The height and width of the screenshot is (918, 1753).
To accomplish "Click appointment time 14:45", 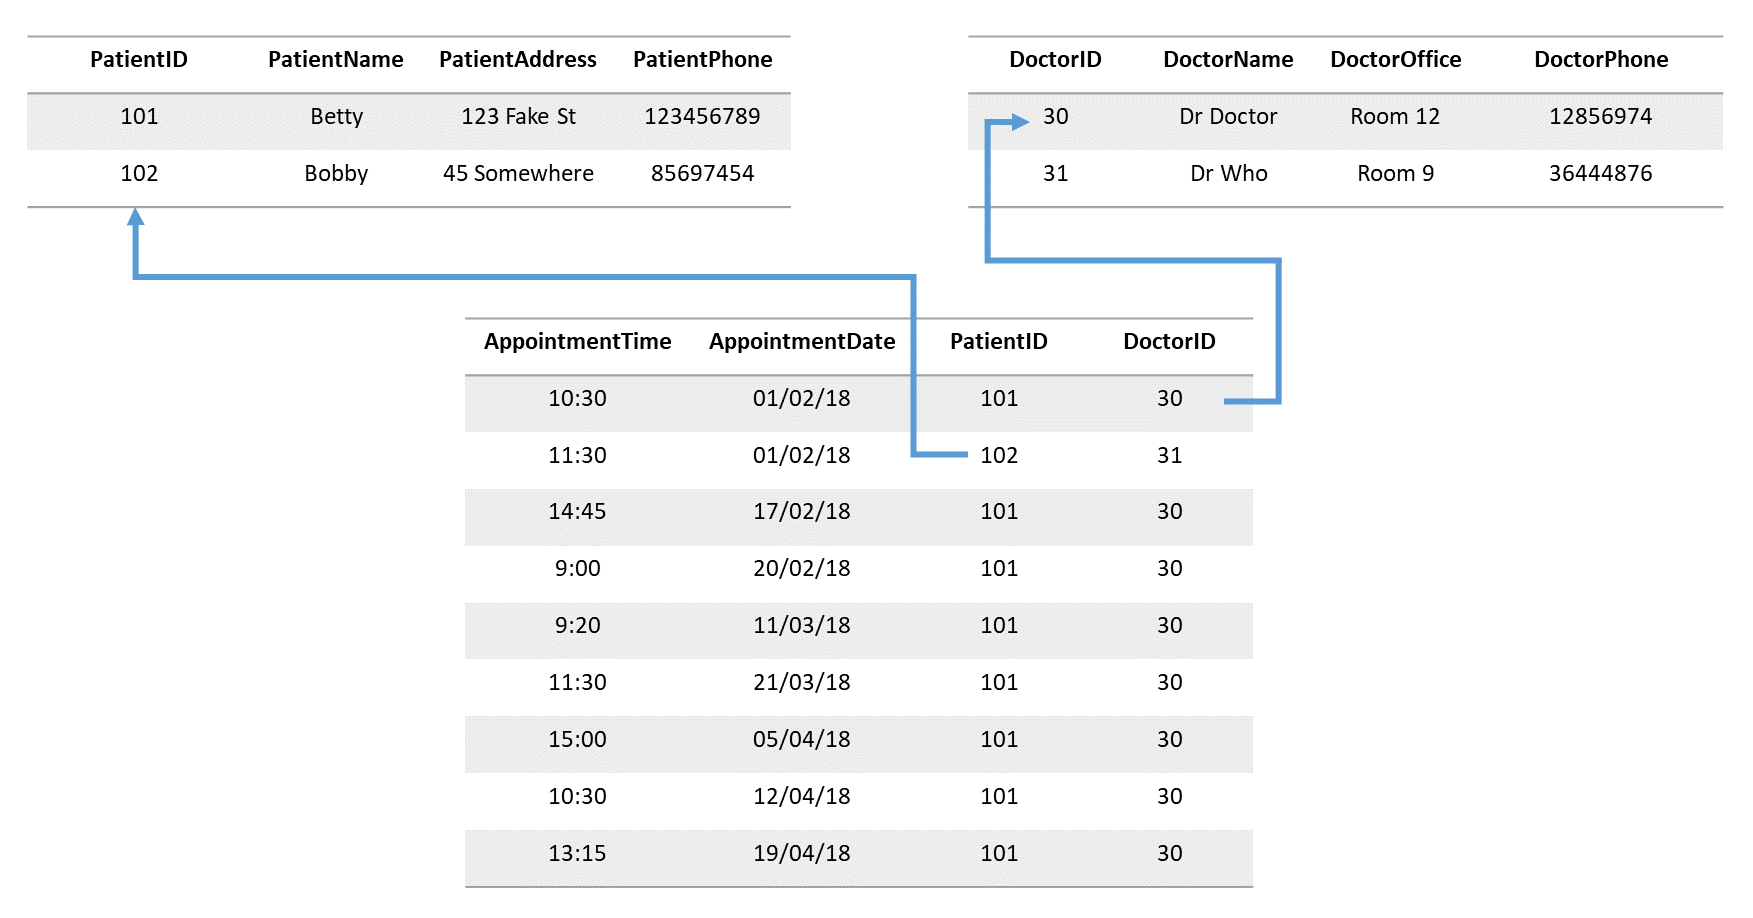I will point(578,512).
